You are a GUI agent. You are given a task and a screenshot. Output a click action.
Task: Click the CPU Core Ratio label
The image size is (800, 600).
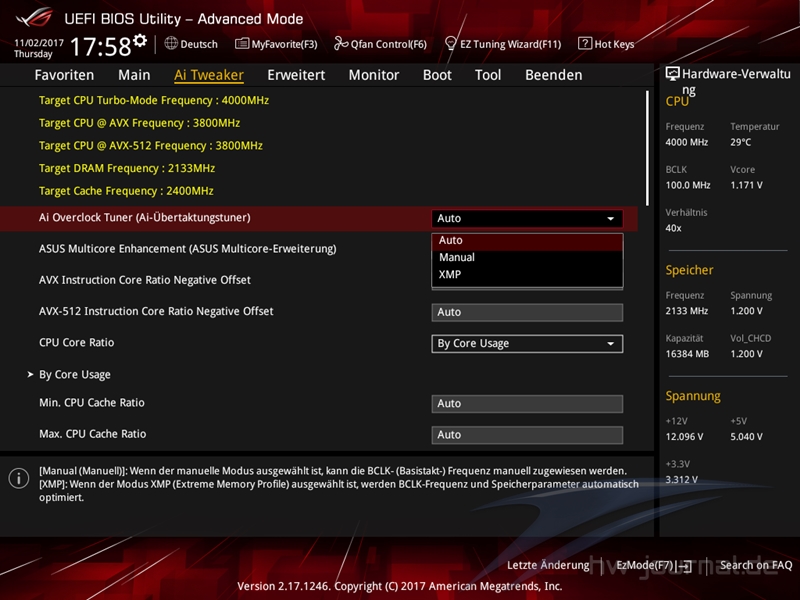77,342
